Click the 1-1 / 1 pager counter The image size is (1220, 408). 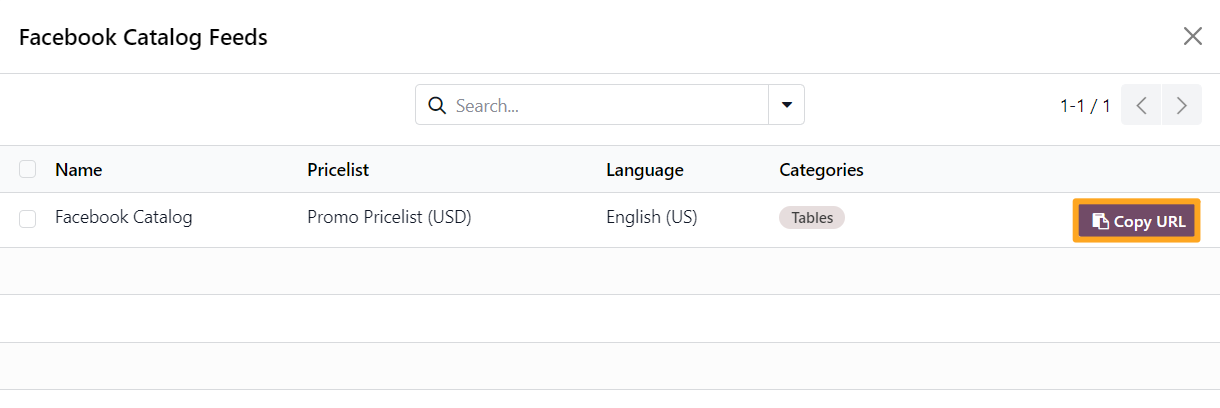pyautogui.click(x=1085, y=105)
